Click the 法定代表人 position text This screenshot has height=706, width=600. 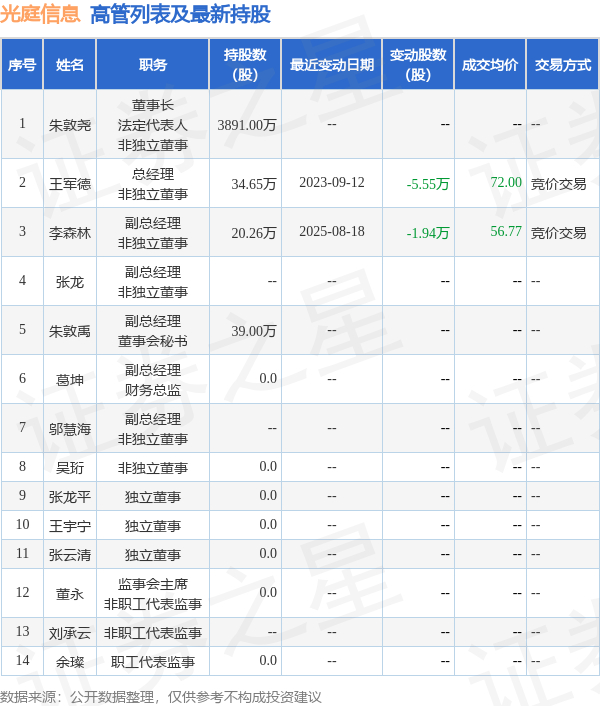pyautogui.click(x=153, y=125)
